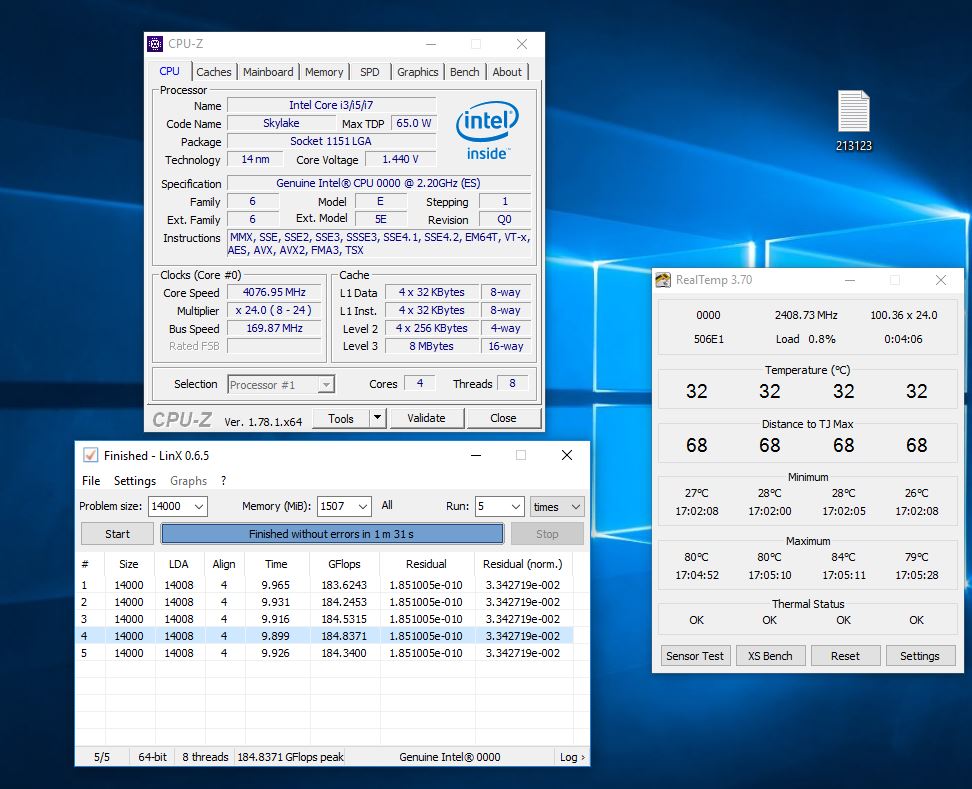The width and height of the screenshot is (972, 789).
Task: Open the Settings menu in LinX
Action: tap(135, 481)
